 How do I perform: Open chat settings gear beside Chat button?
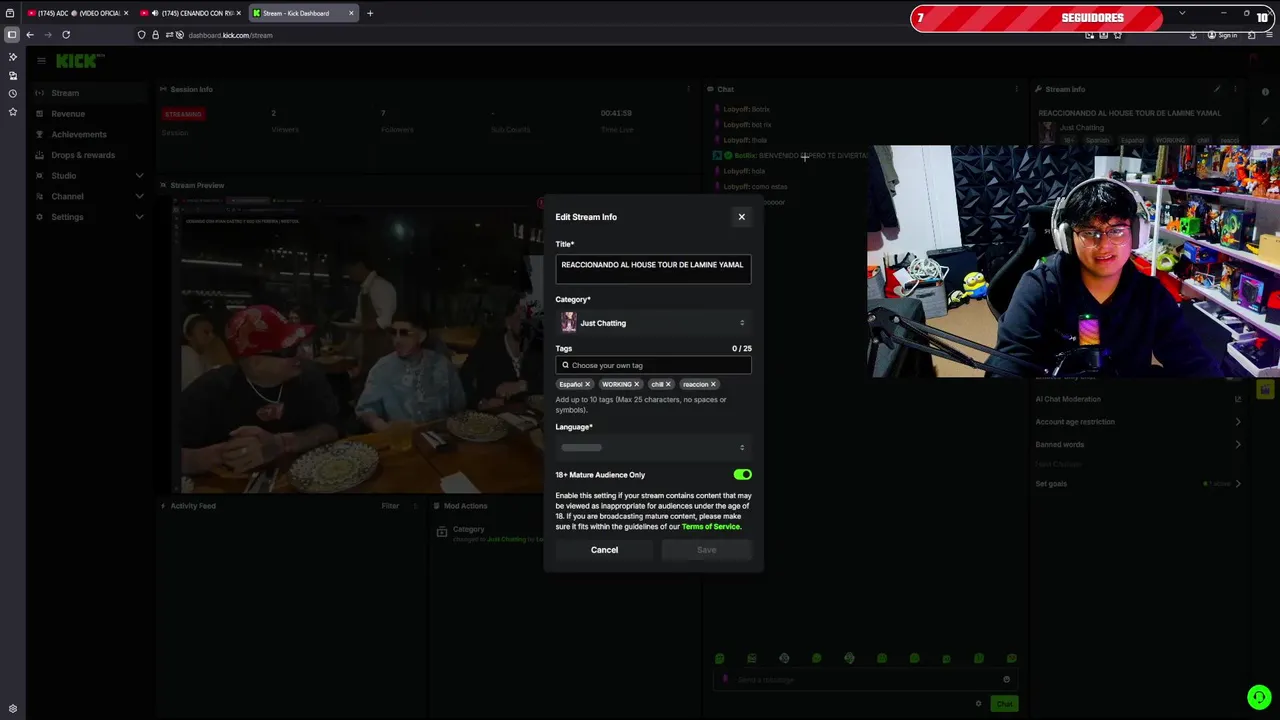click(x=978, y=704)
